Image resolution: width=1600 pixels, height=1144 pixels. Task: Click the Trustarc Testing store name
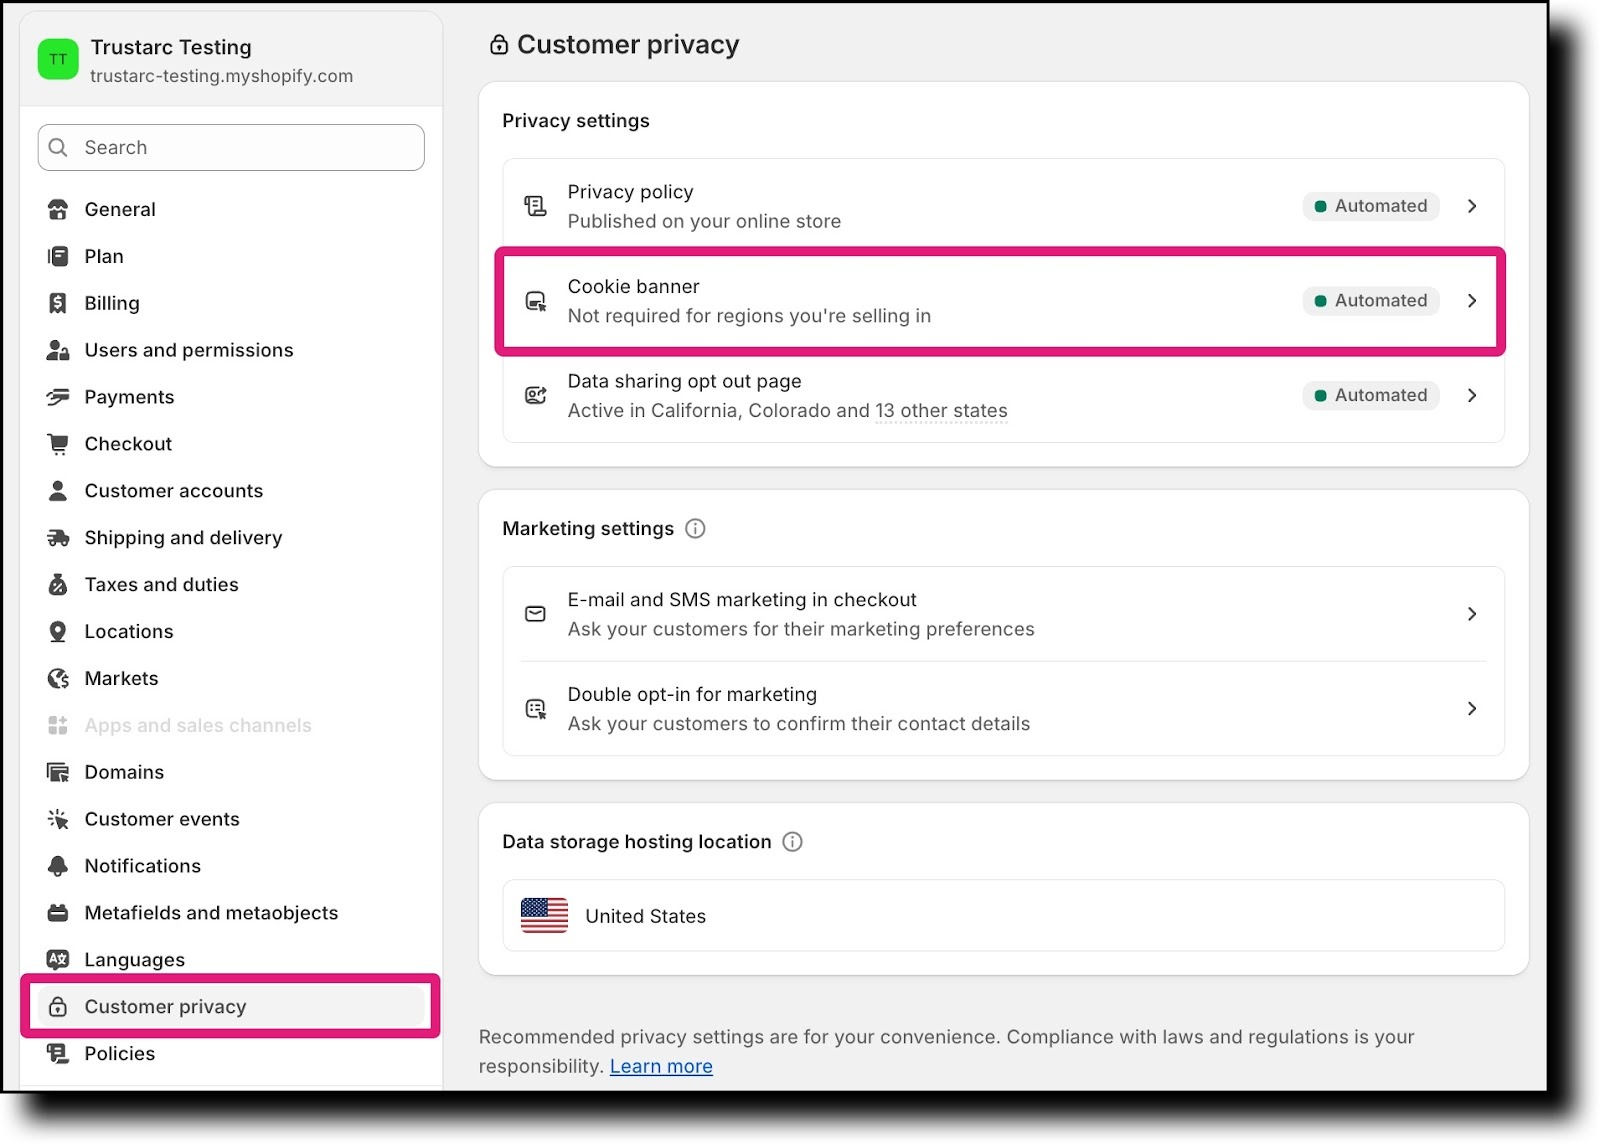(171, 48)
